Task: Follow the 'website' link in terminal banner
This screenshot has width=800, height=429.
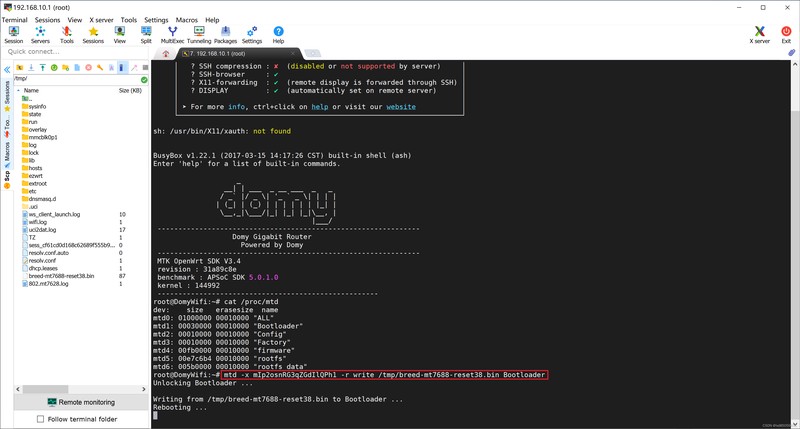Action: point(401,107)
